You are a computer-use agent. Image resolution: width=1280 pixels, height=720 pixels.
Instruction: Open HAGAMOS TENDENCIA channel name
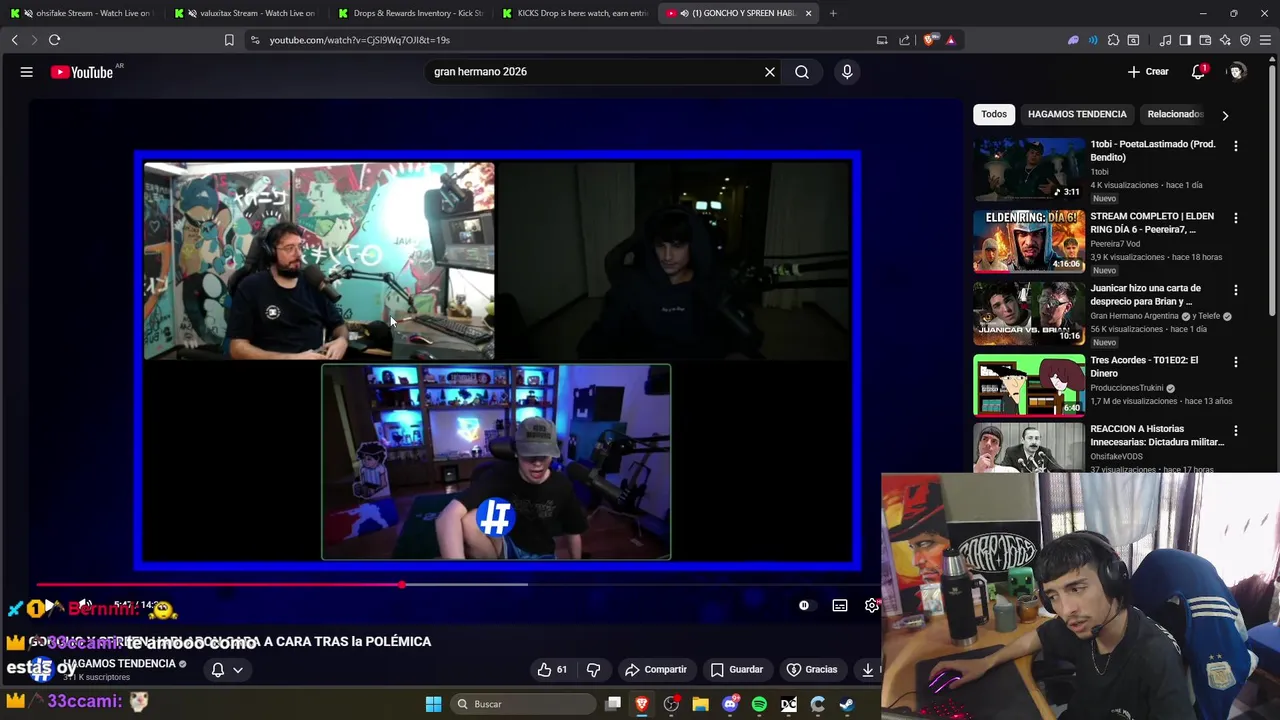120,663
